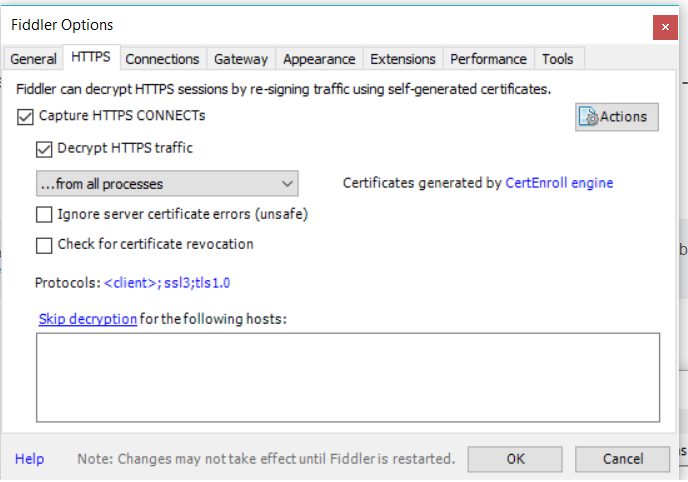
Task: Click the Actions certificate icon button
Action: (x=616, y=117)
